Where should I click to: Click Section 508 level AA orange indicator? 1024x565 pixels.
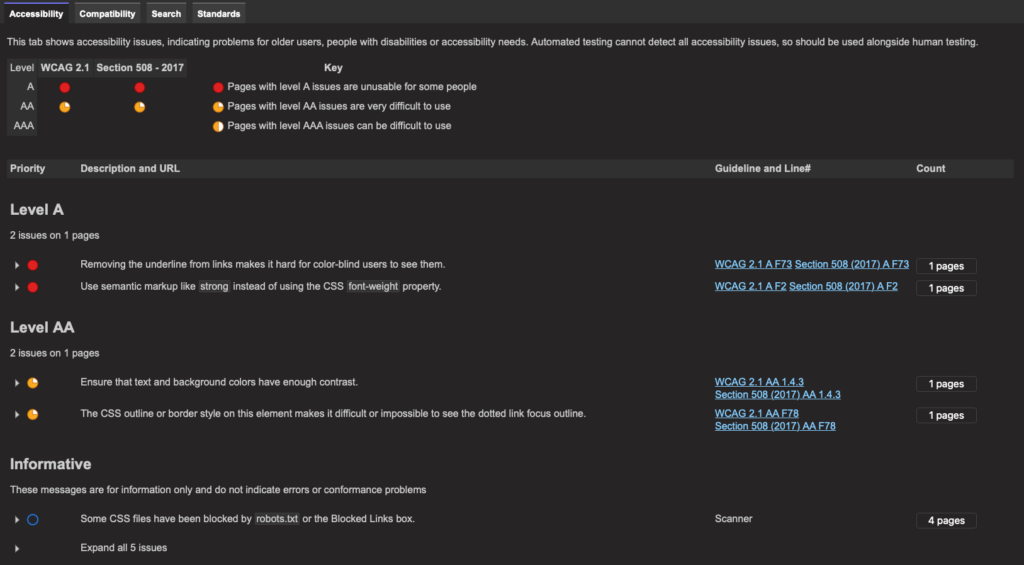140,107
